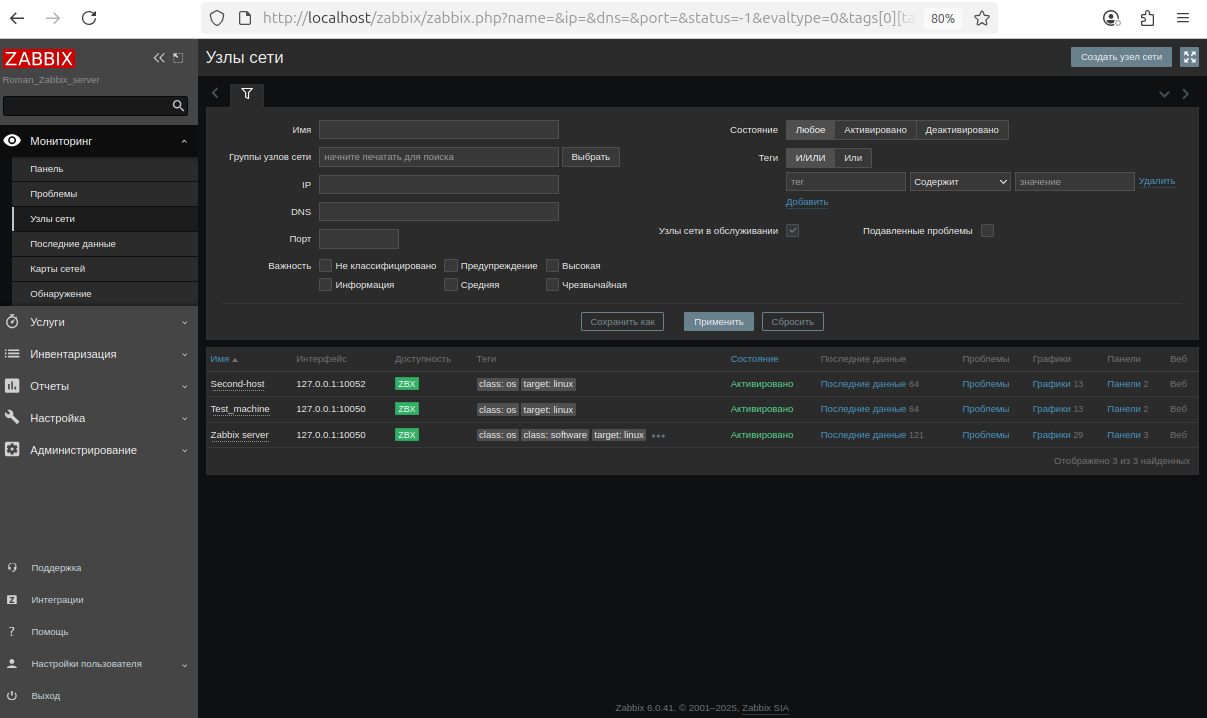This screenshot has height=718, width=1207.
Task: Check the Средняя severity box
Action: pos(451,285)
